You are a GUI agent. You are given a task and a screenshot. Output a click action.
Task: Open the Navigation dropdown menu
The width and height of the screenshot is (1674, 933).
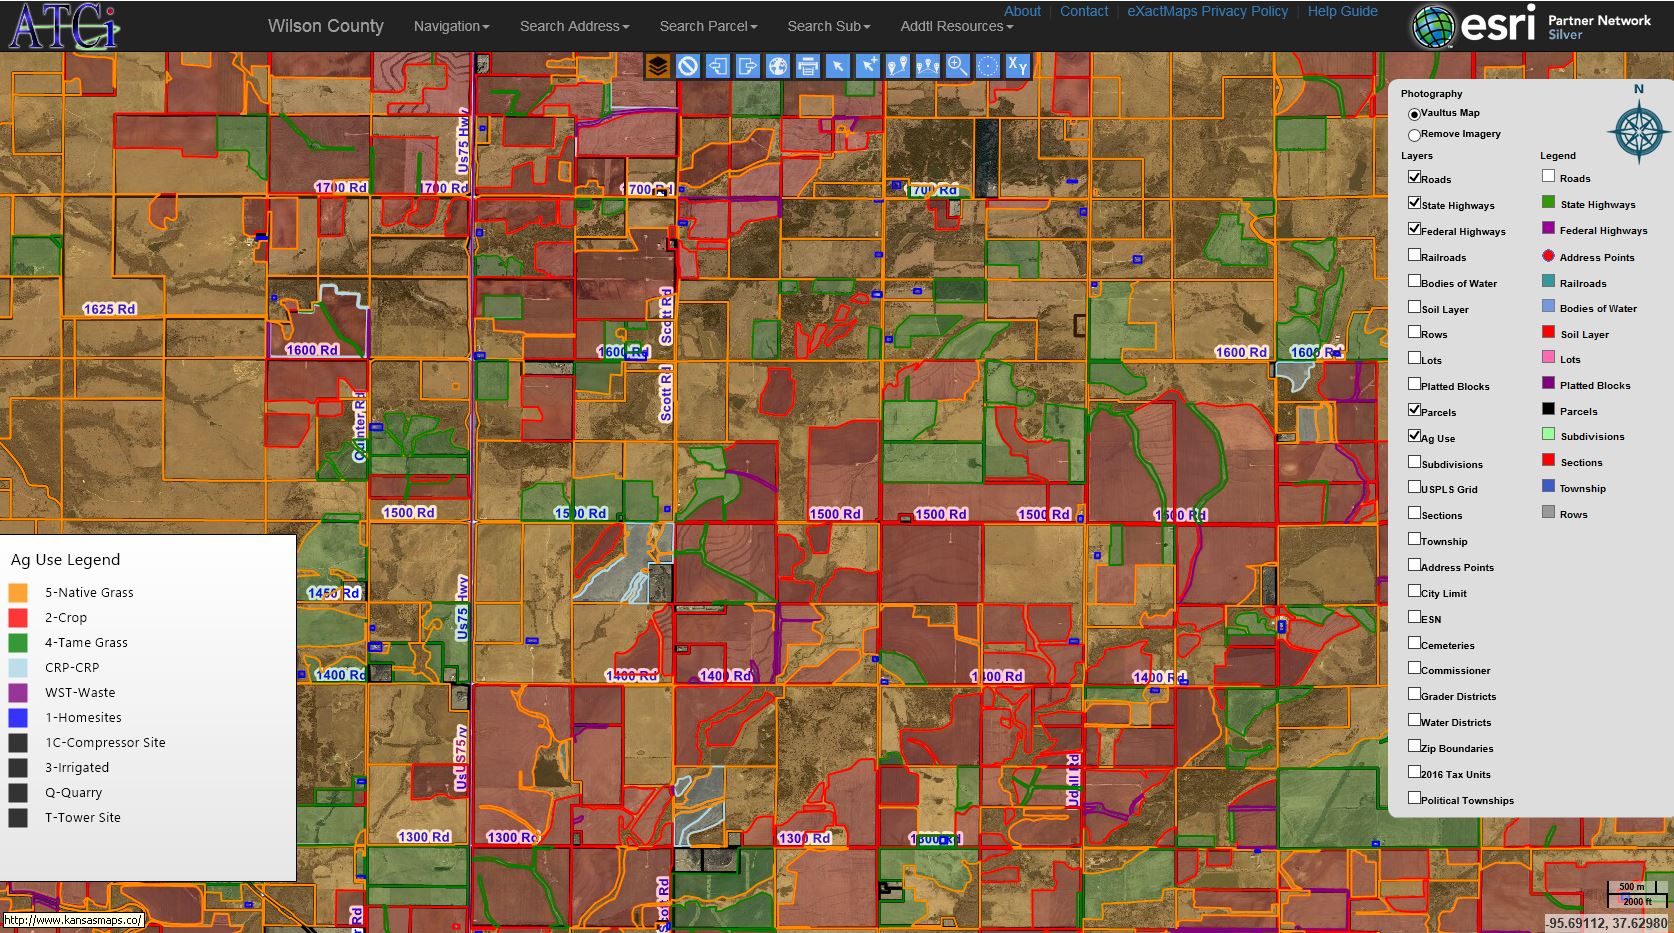(451, 26)
